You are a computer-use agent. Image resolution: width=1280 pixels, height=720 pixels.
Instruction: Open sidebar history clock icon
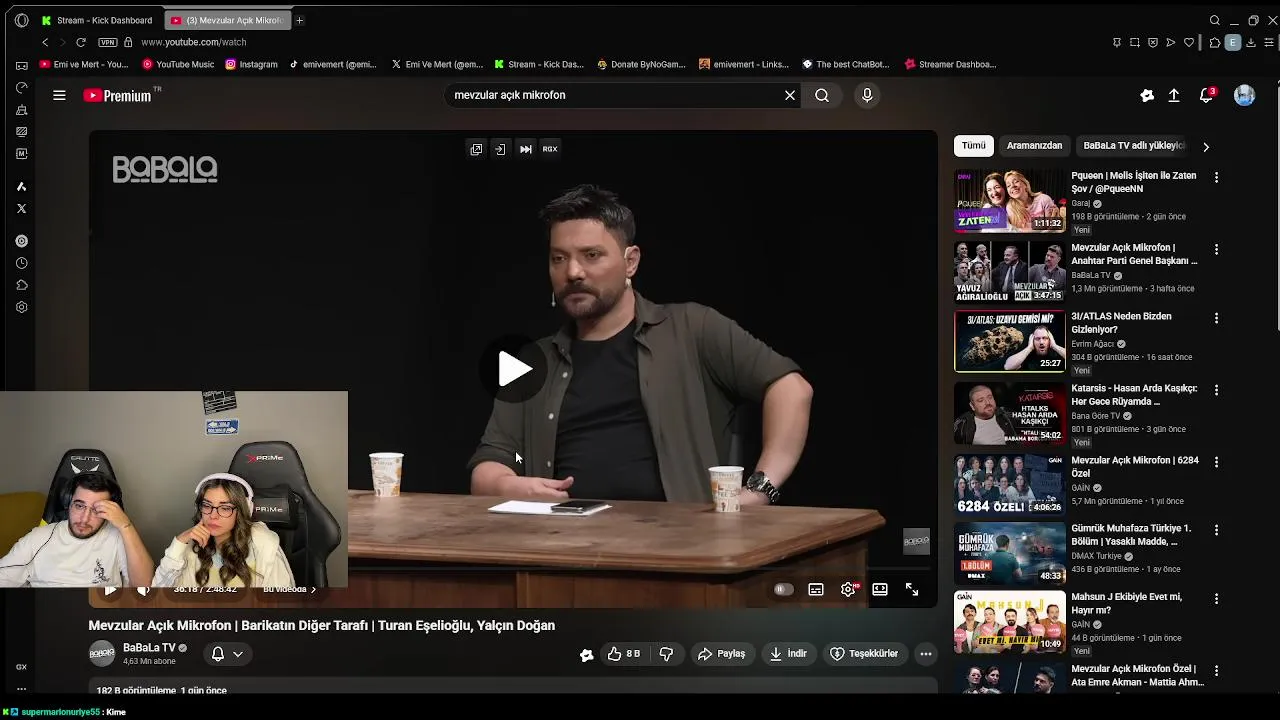[21, 263]
